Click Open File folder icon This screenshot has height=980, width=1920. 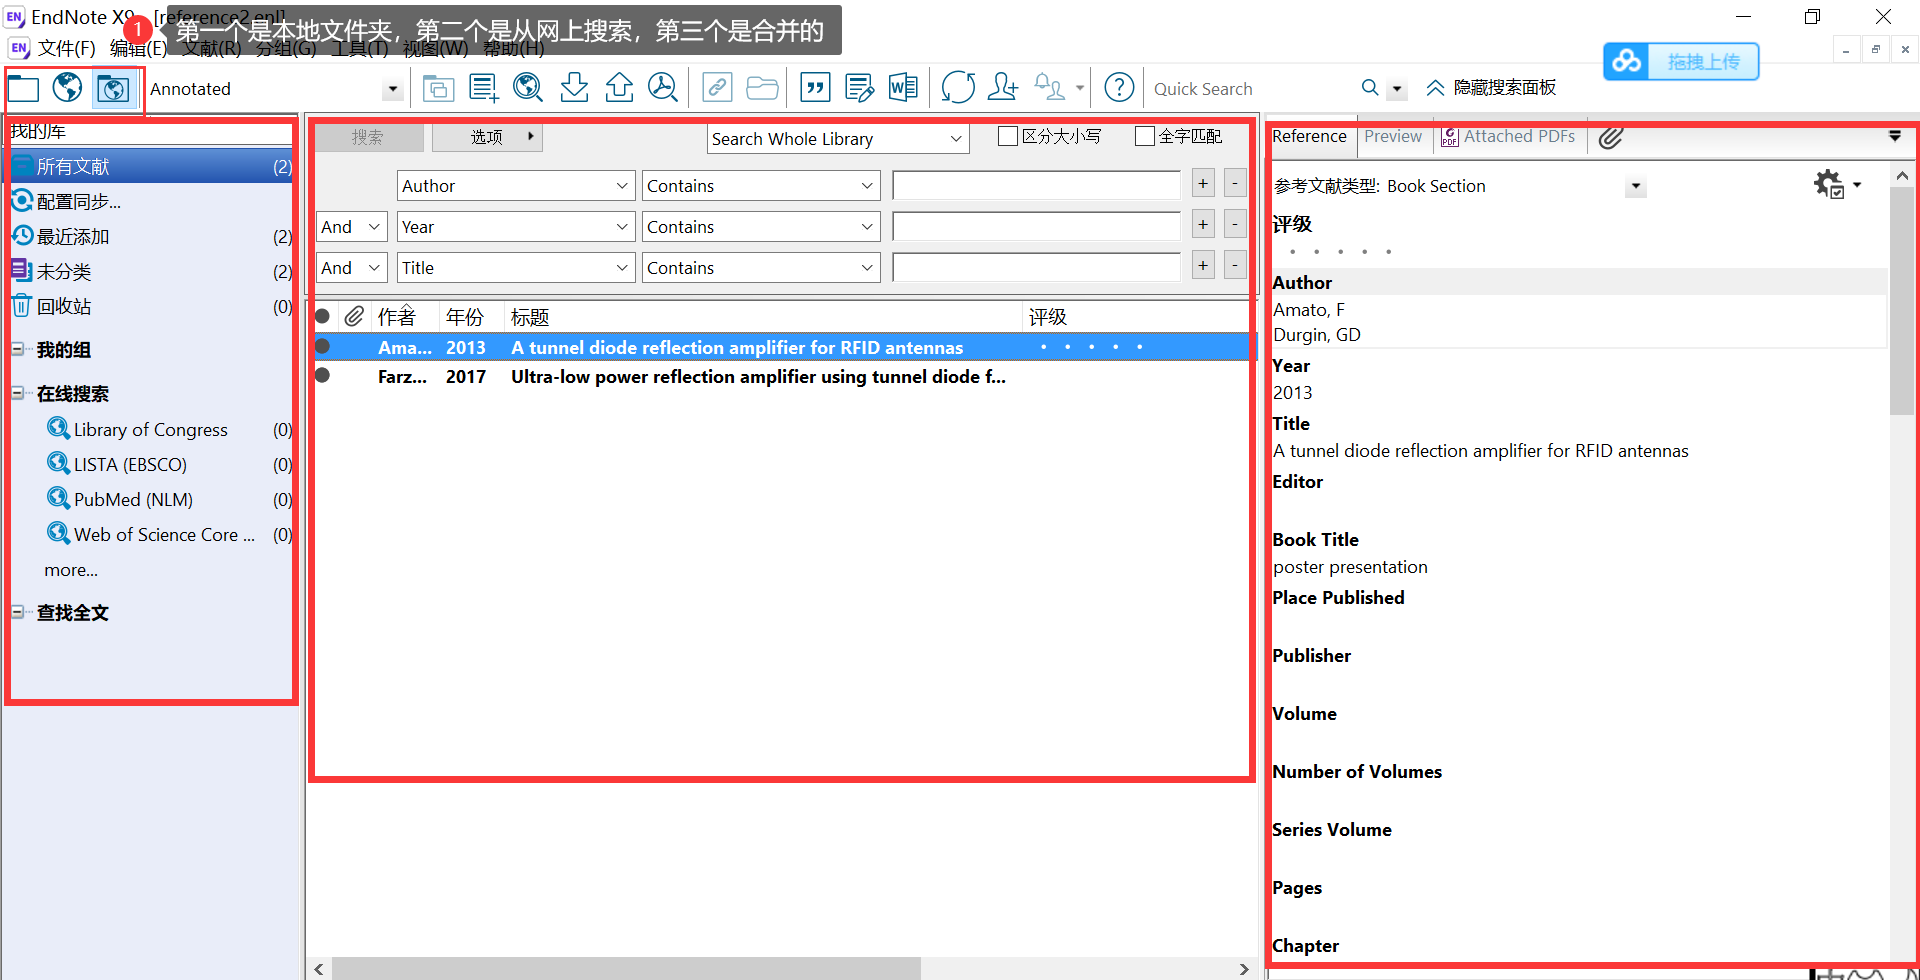point(762,88)
